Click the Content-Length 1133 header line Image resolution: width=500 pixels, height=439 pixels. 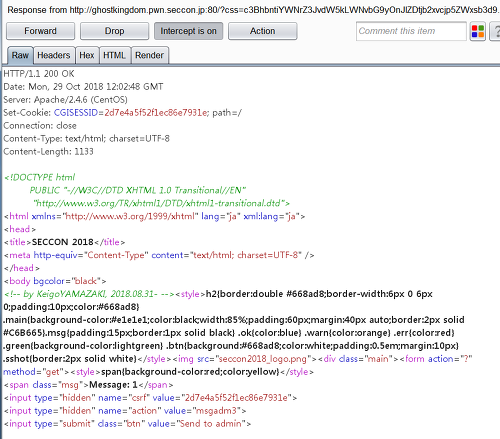[48, 152]
